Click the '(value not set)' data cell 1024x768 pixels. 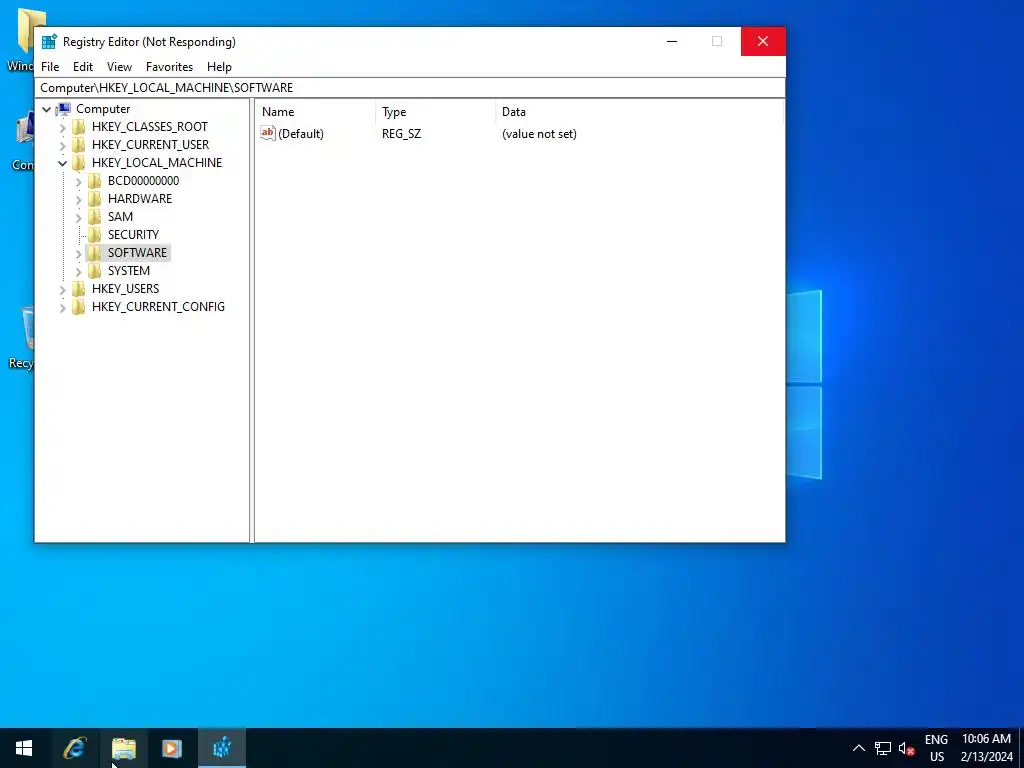point(539,134)
